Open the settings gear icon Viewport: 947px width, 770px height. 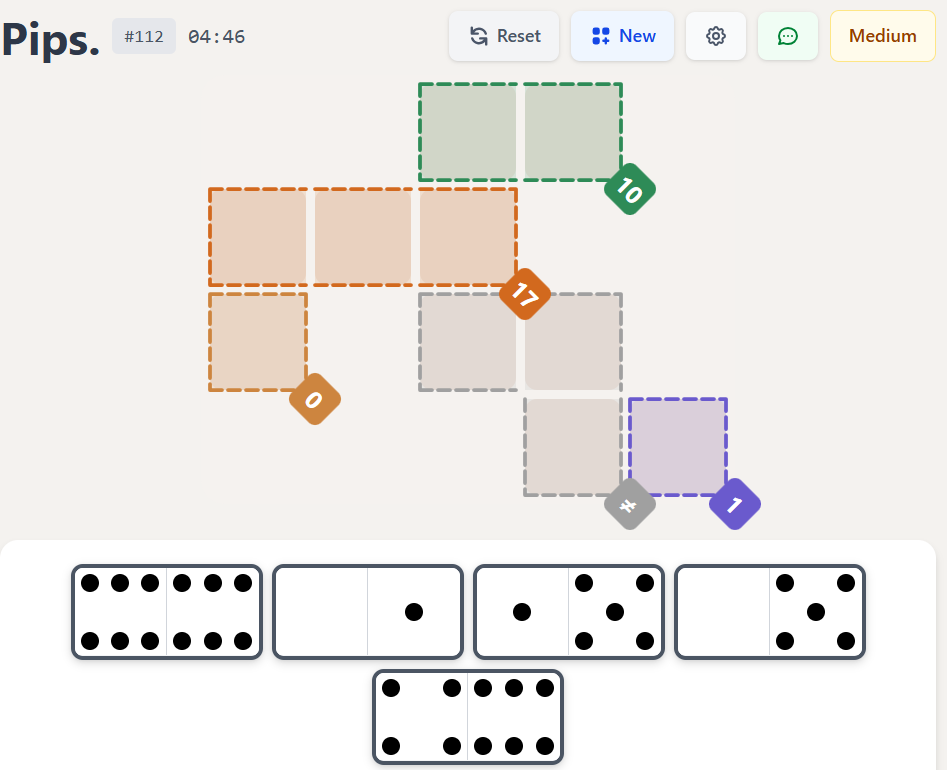[x=715, y=36]
